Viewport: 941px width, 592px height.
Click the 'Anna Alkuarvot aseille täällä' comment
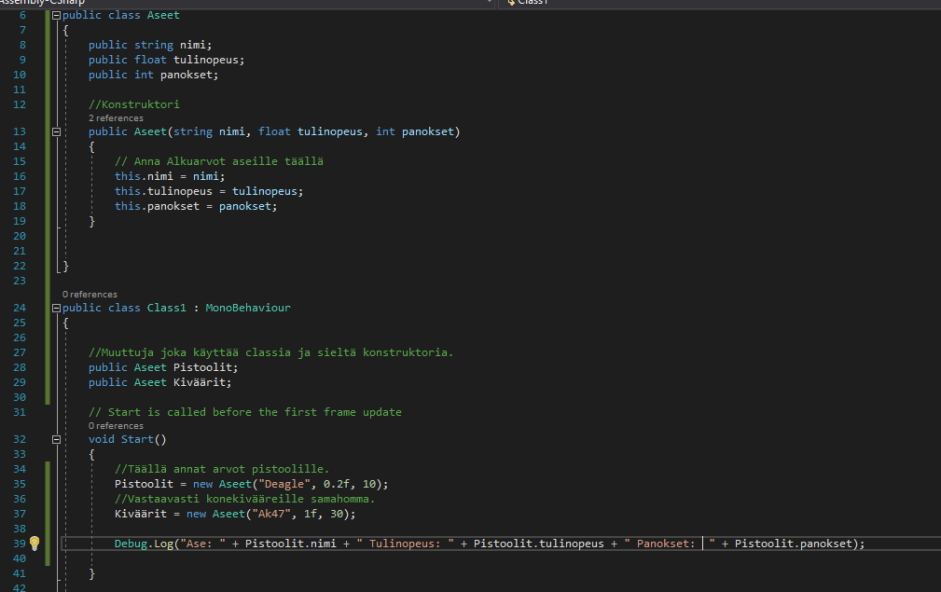[219, 162]
